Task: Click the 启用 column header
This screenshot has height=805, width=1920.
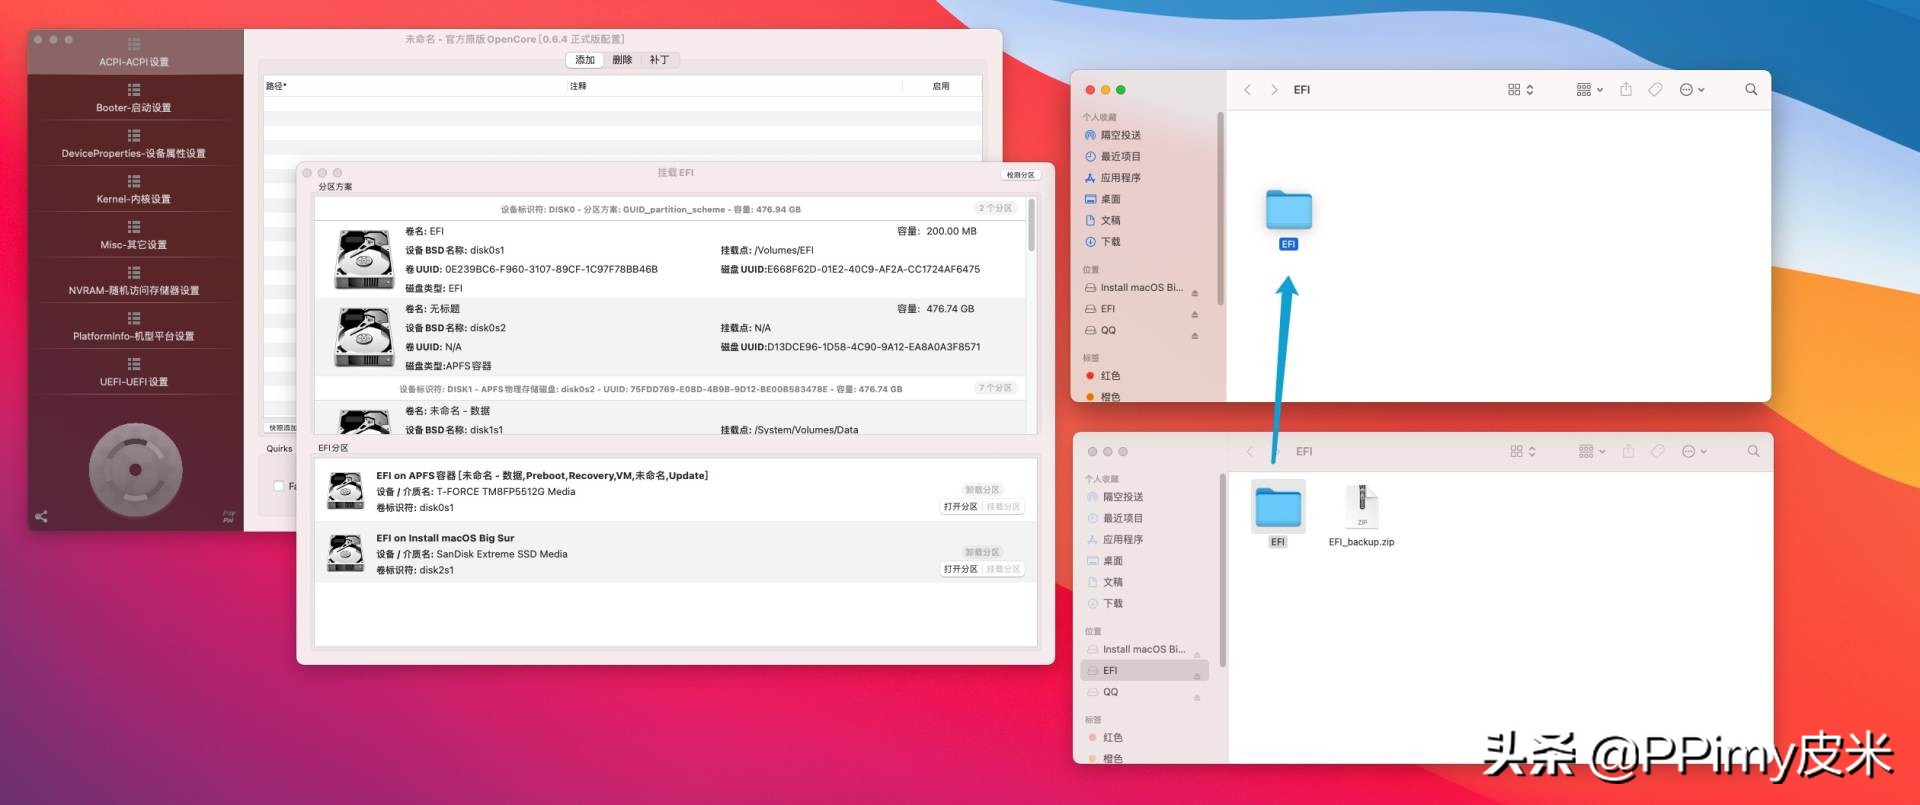Action: [941, 86]
